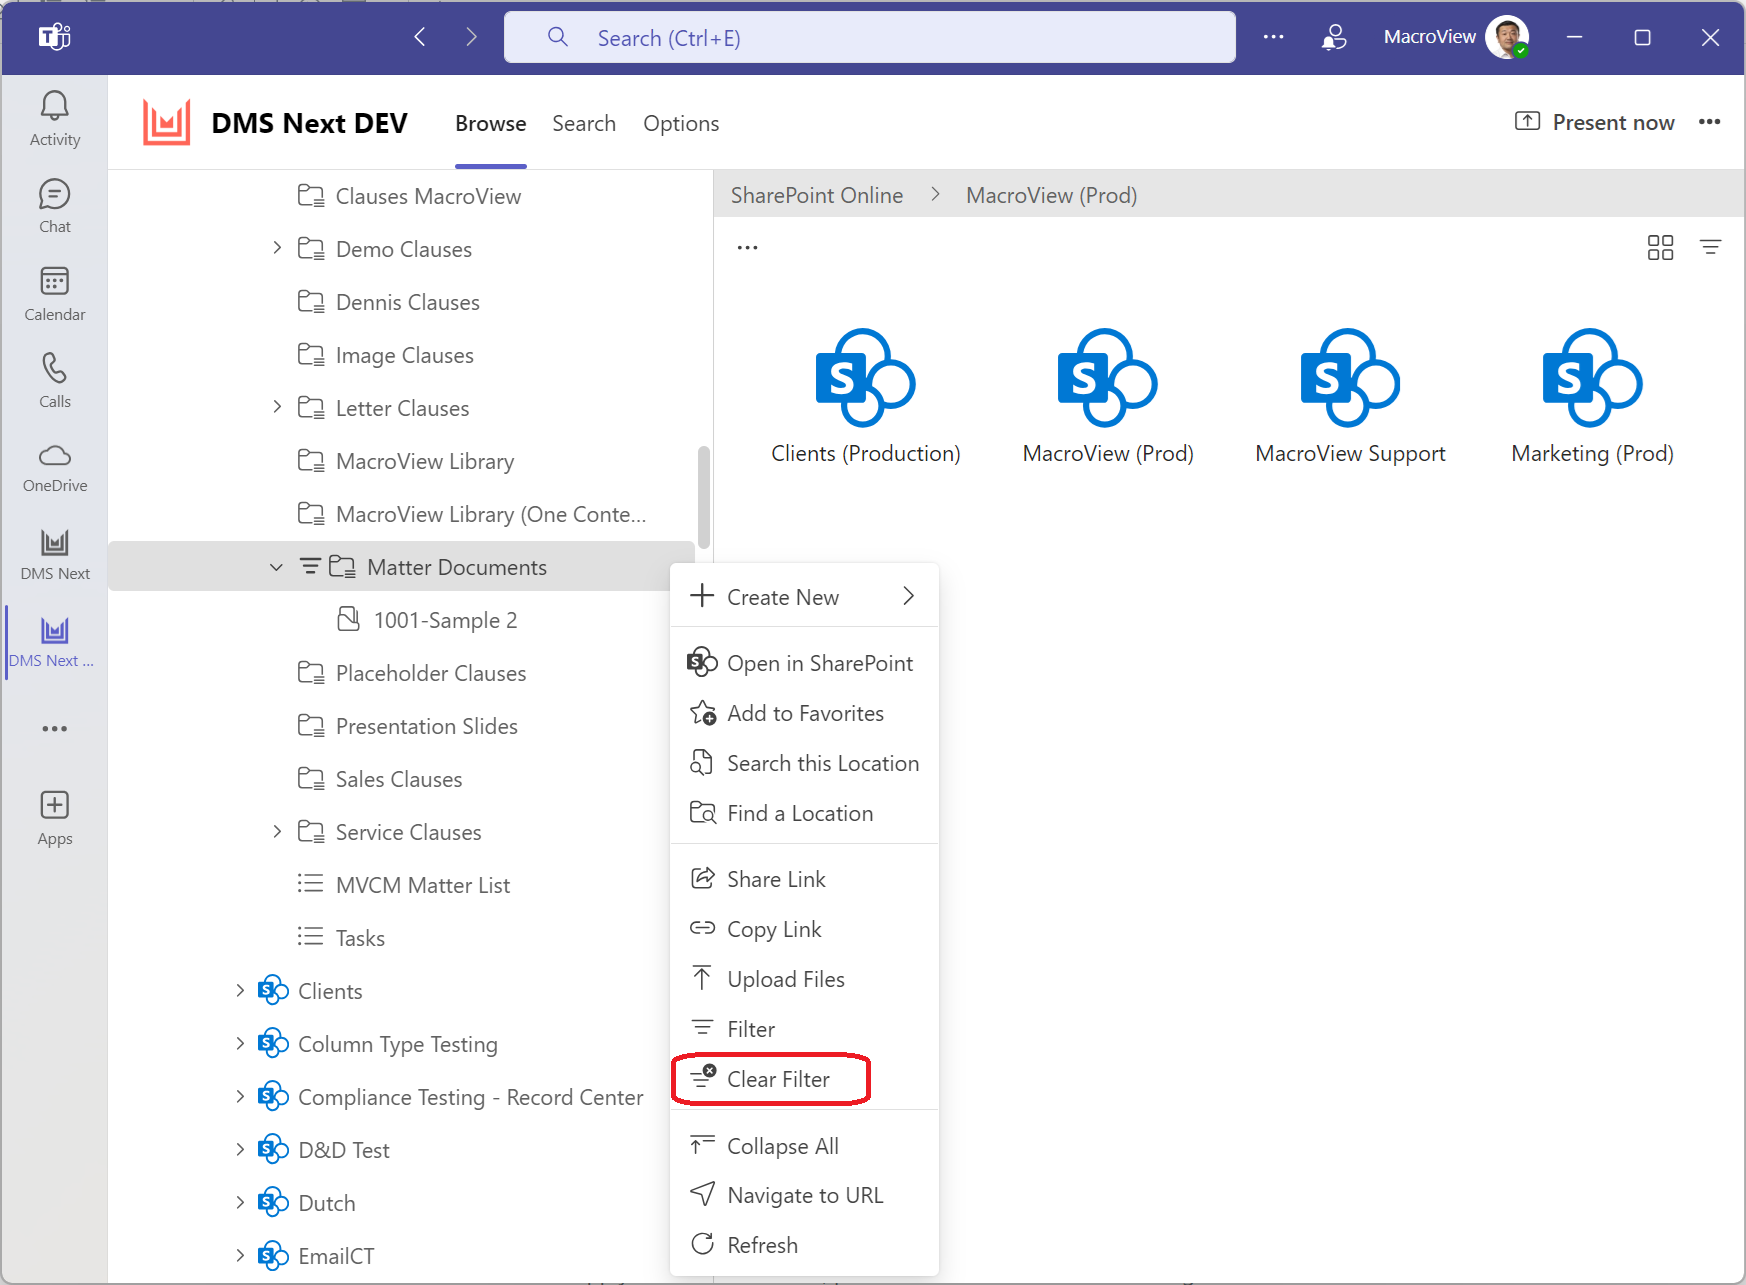Expand the Service Clauses folder
This screenshot has width=1746, height=1285.
(277, 831)
